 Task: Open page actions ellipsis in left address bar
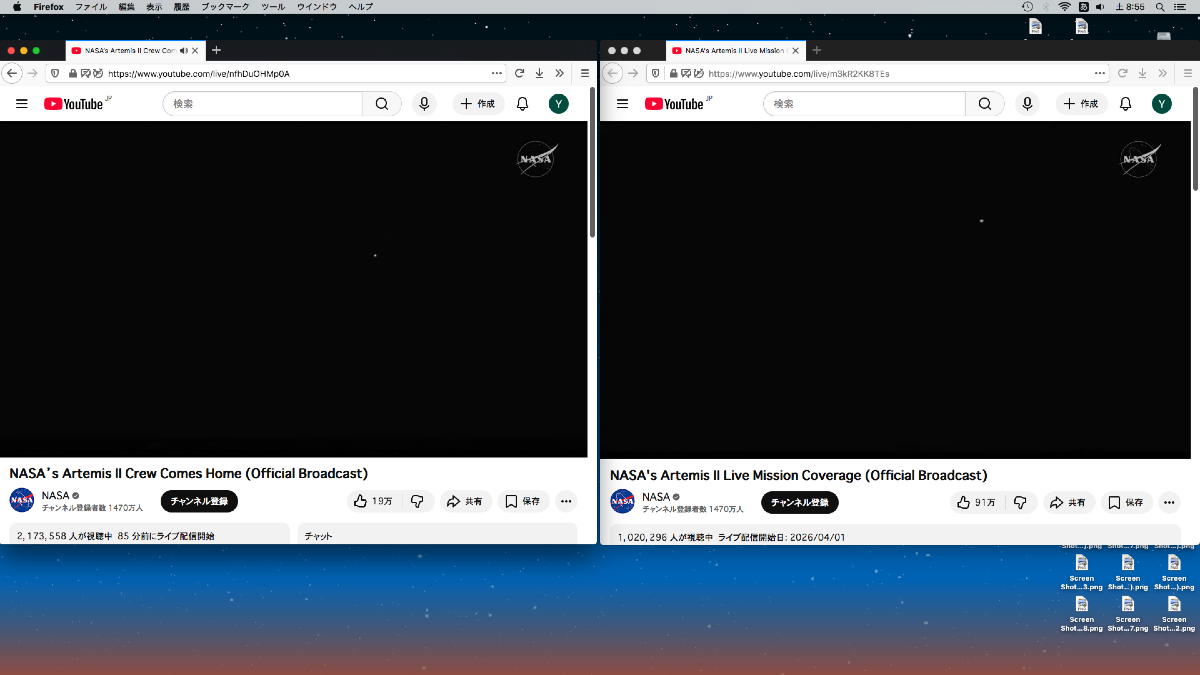(x=497, y=73)
